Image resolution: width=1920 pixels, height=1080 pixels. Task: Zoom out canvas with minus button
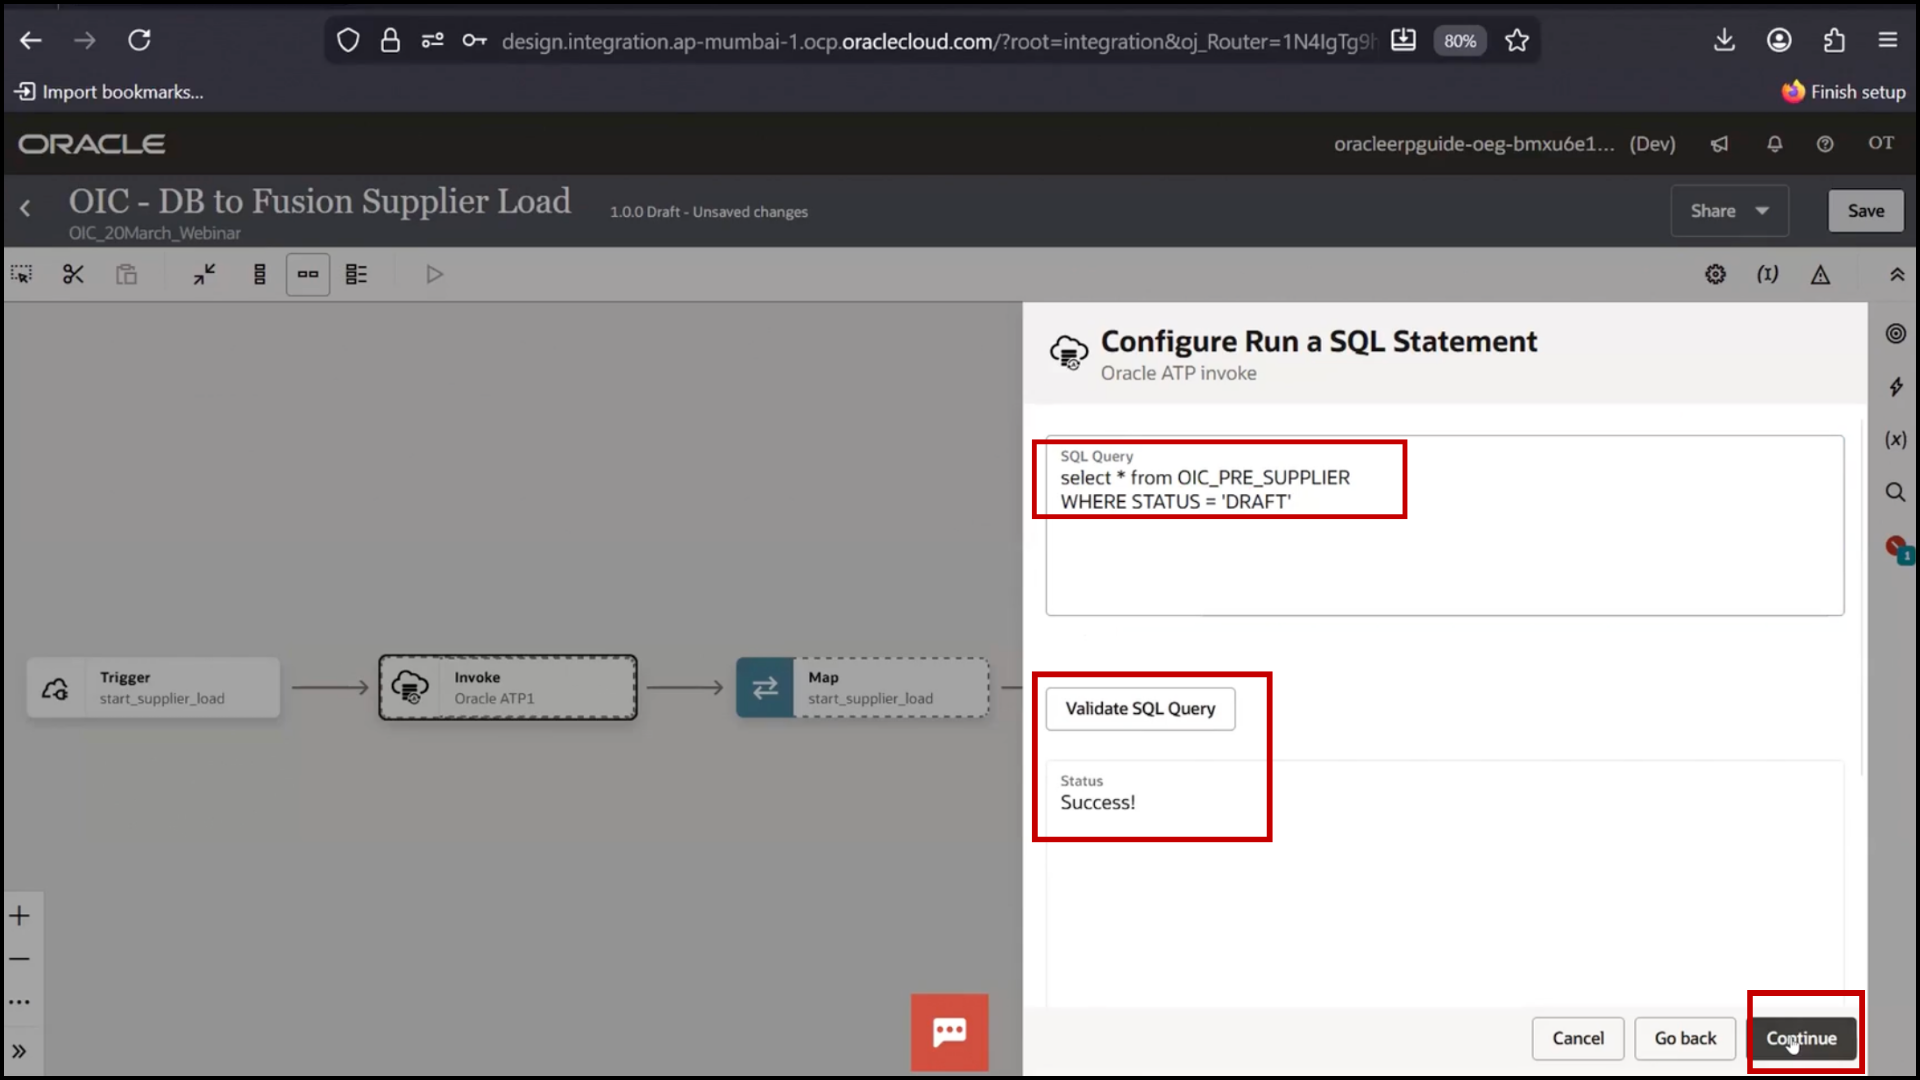tap(20, 959)
